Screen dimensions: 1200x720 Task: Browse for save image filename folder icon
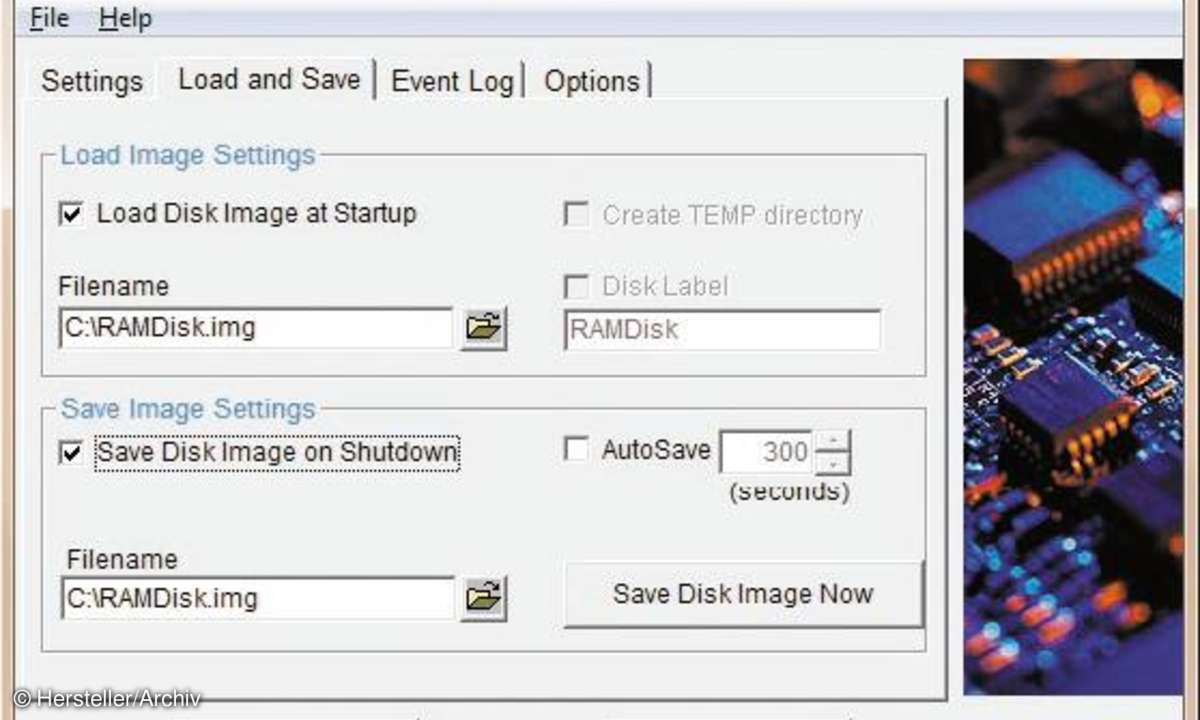coord(484,598)
